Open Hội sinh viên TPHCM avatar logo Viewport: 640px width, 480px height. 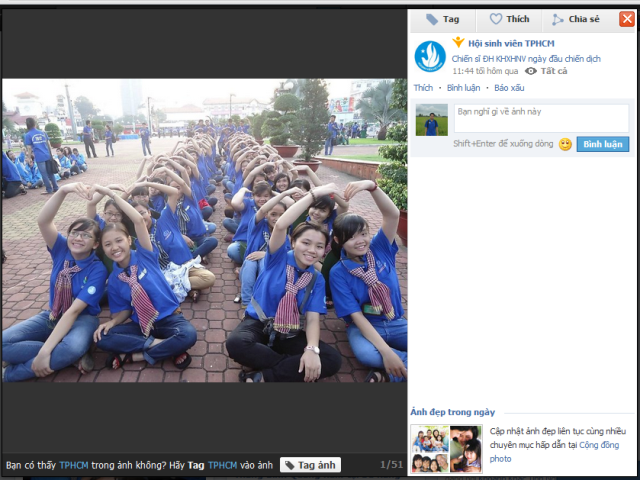click(430, 57)
